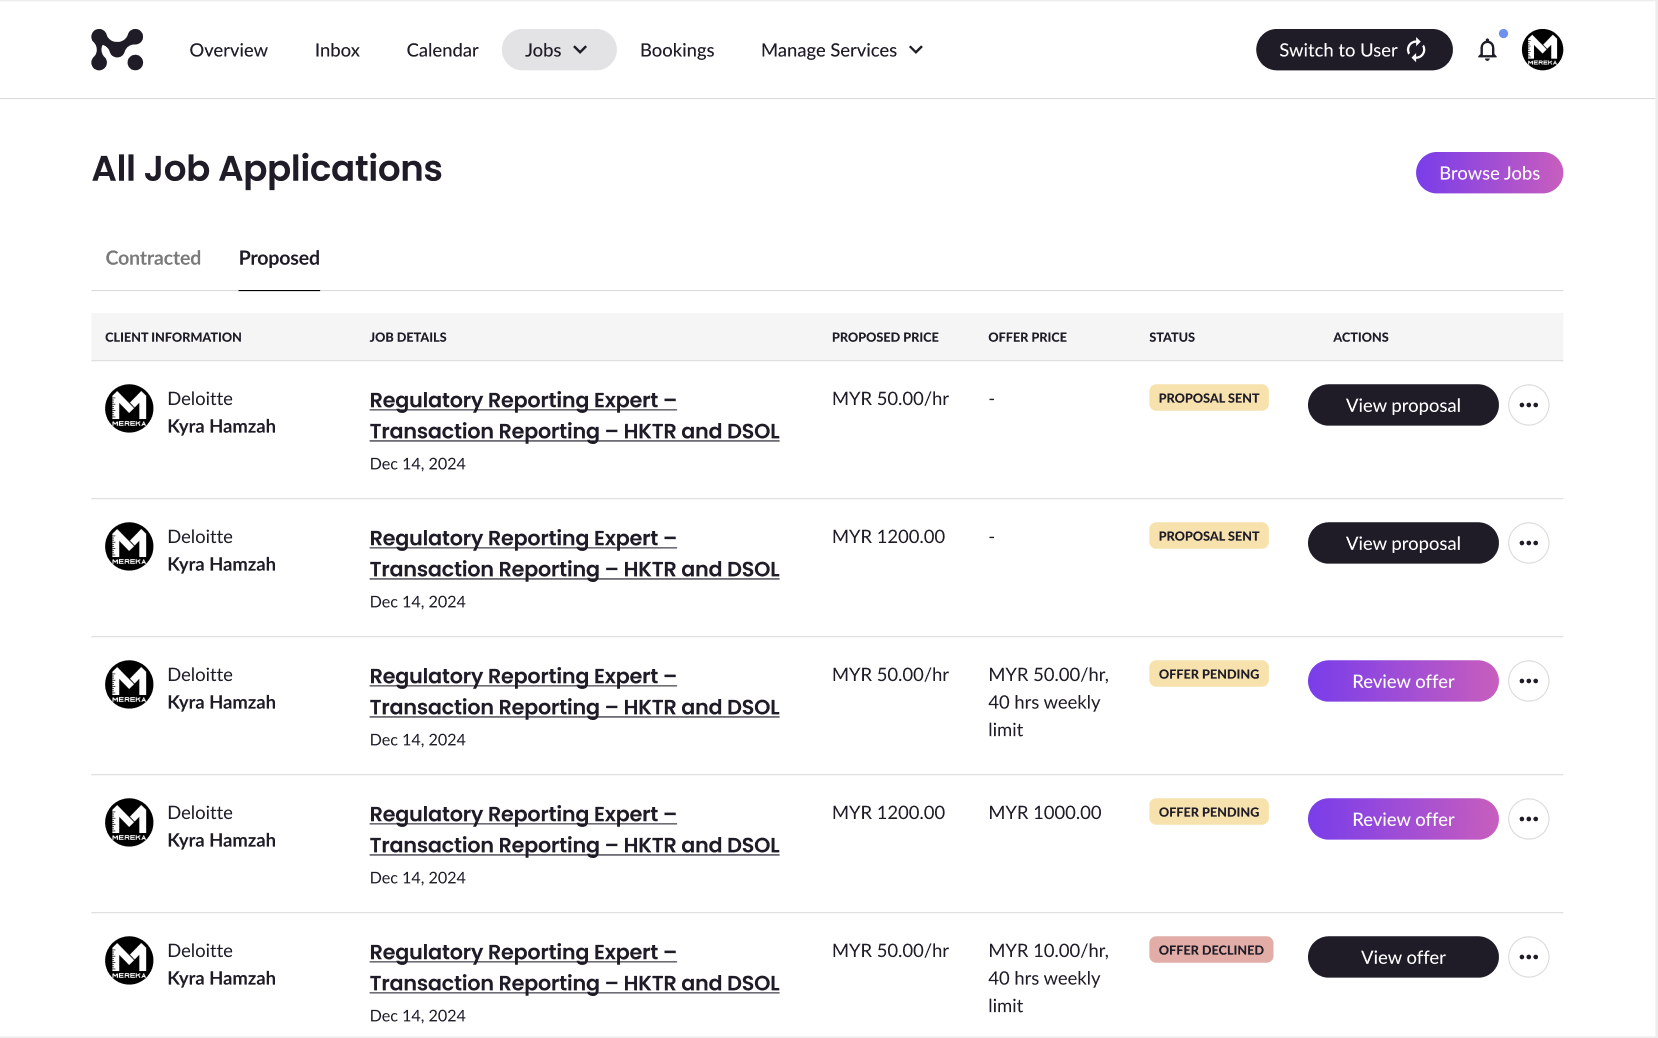The height and width of the screenshot is (1038, 1658).
Task: Expand the Manage Services dropdown
Action: [x=841, y=50]
